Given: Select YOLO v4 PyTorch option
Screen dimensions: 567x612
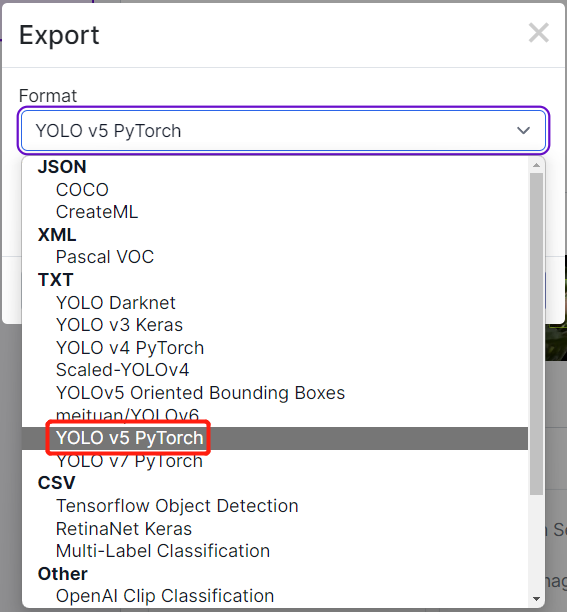Looking at the screenshot, I should coord(275,348).
